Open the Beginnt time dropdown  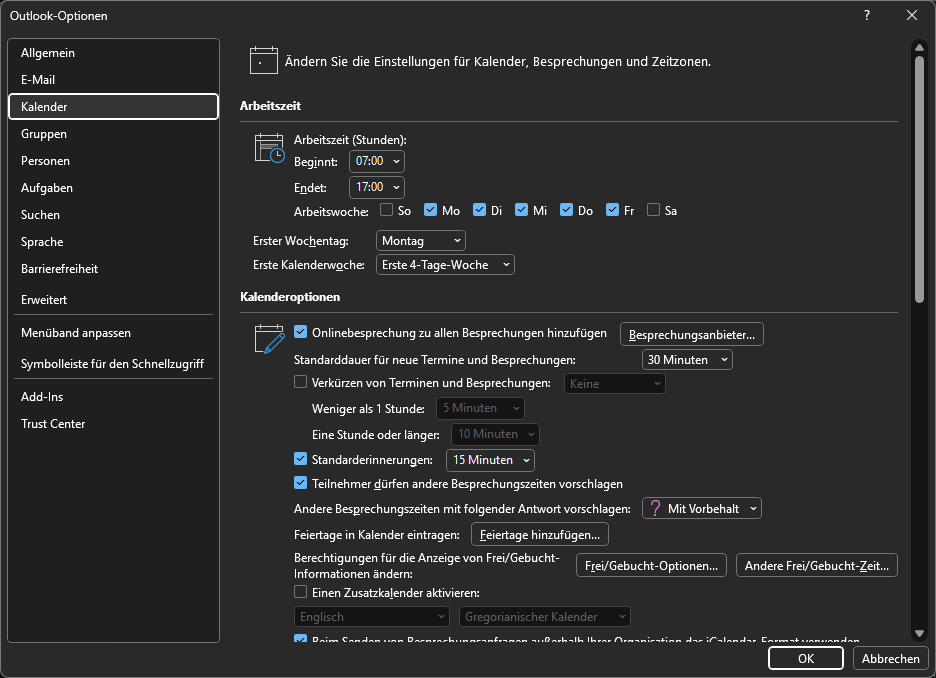377,161
